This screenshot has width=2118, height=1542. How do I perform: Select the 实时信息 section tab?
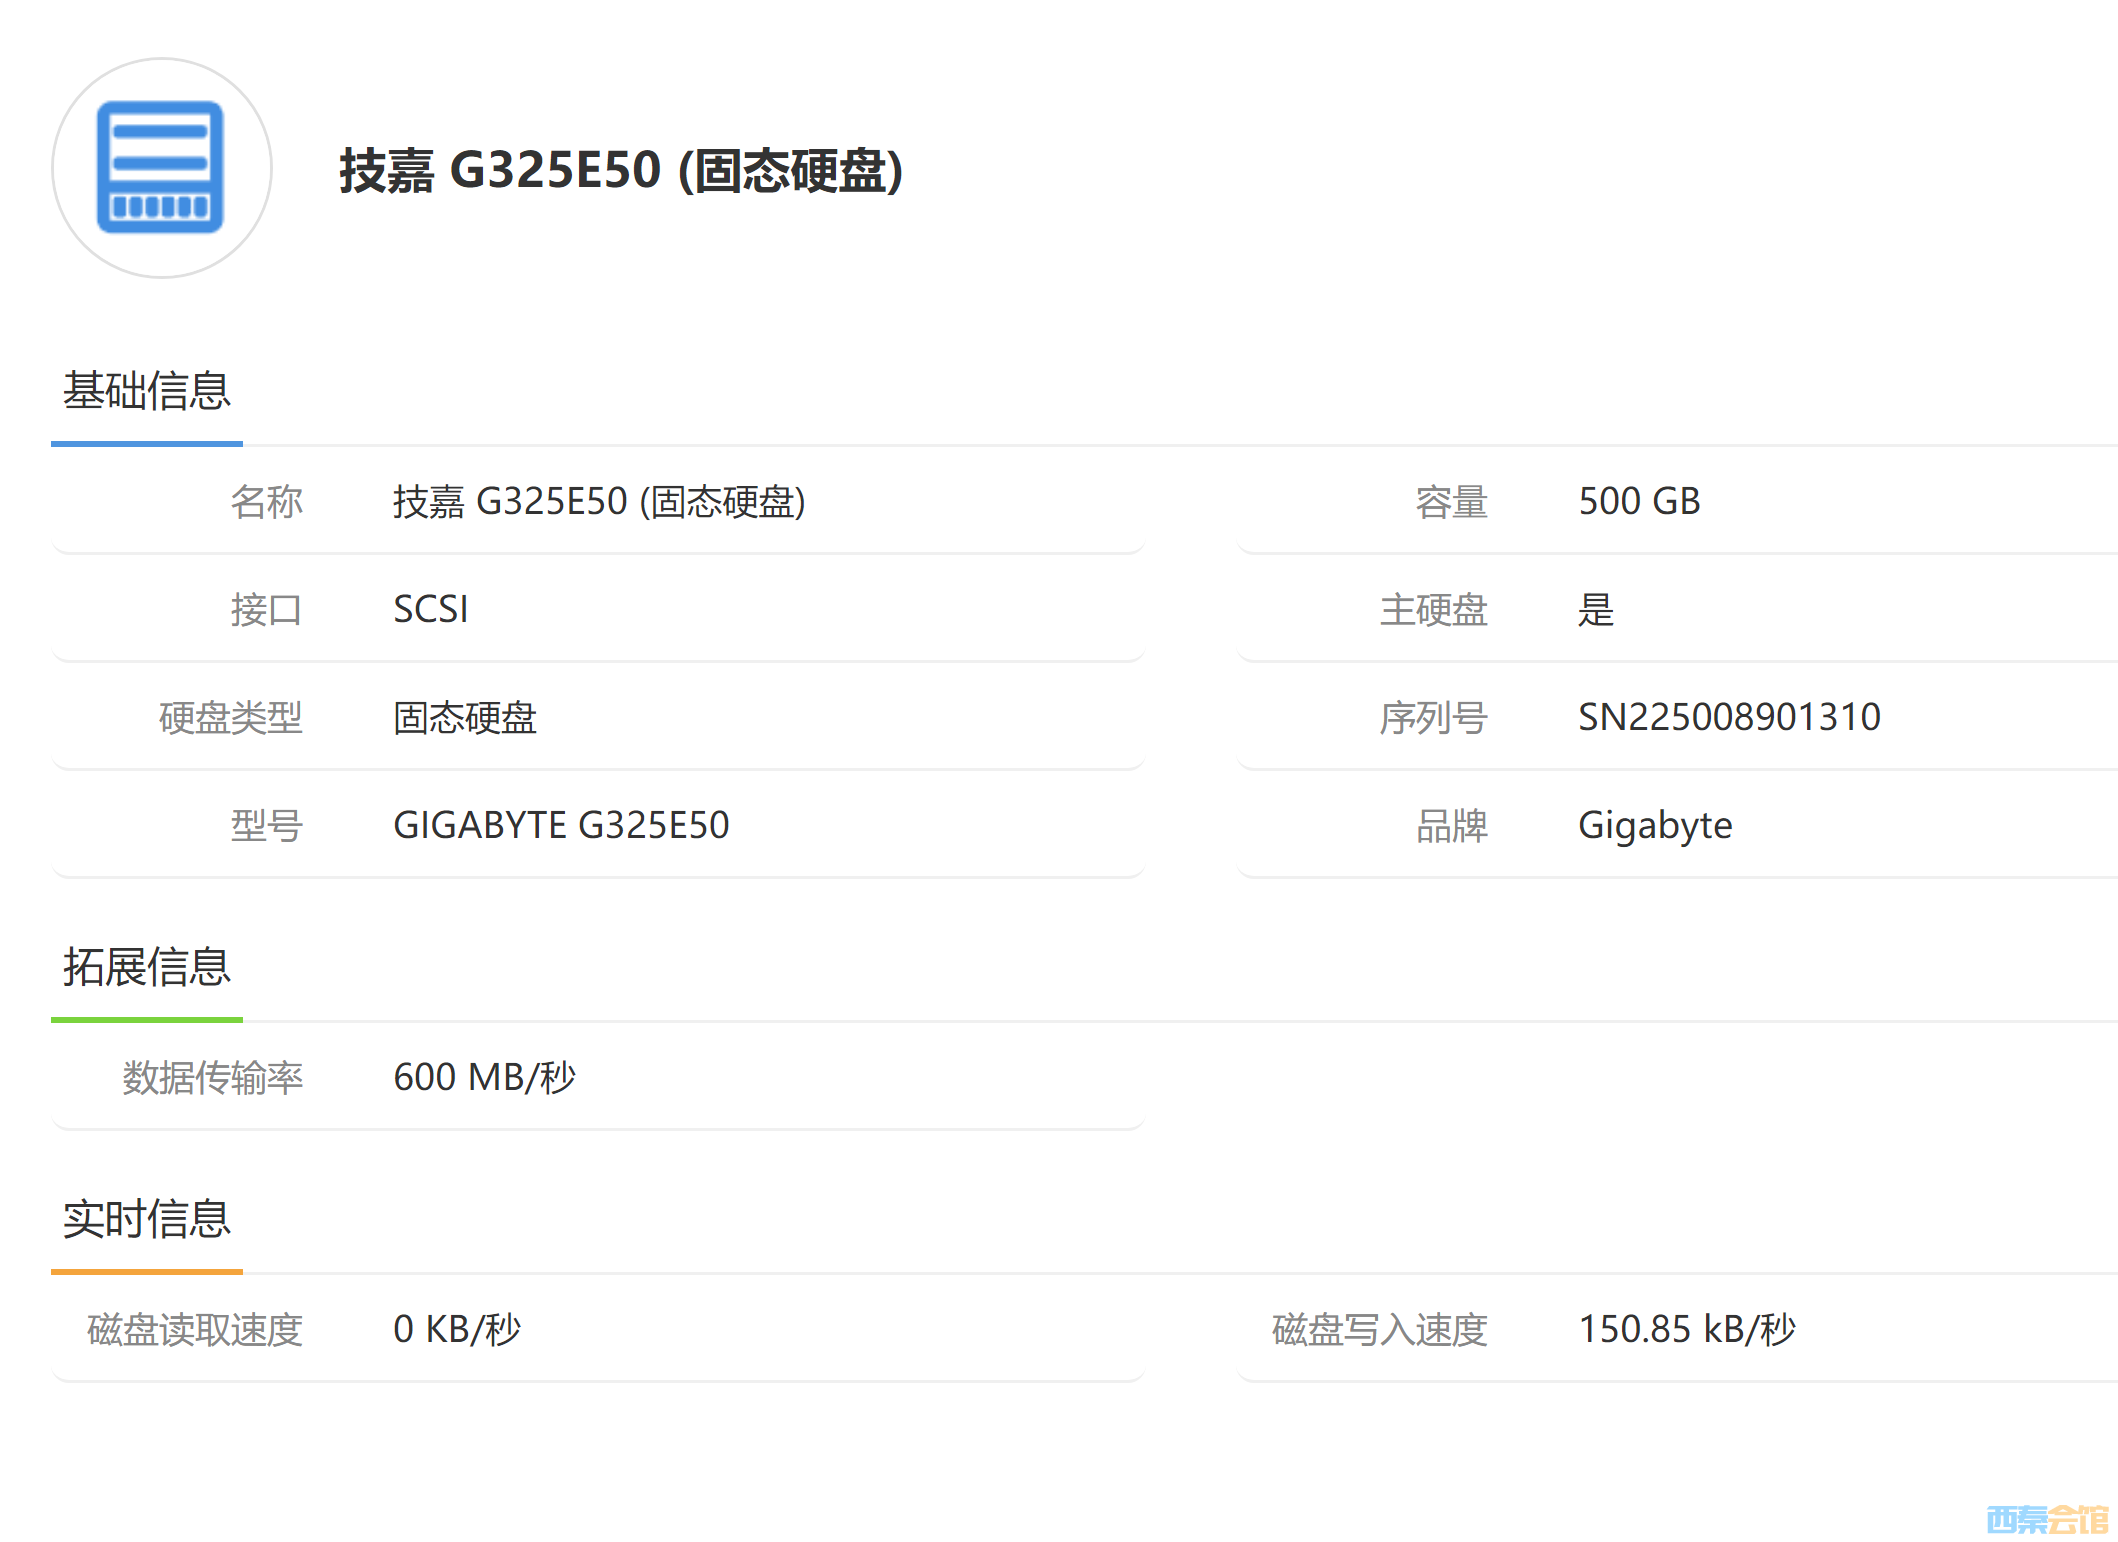(147, 1219)
